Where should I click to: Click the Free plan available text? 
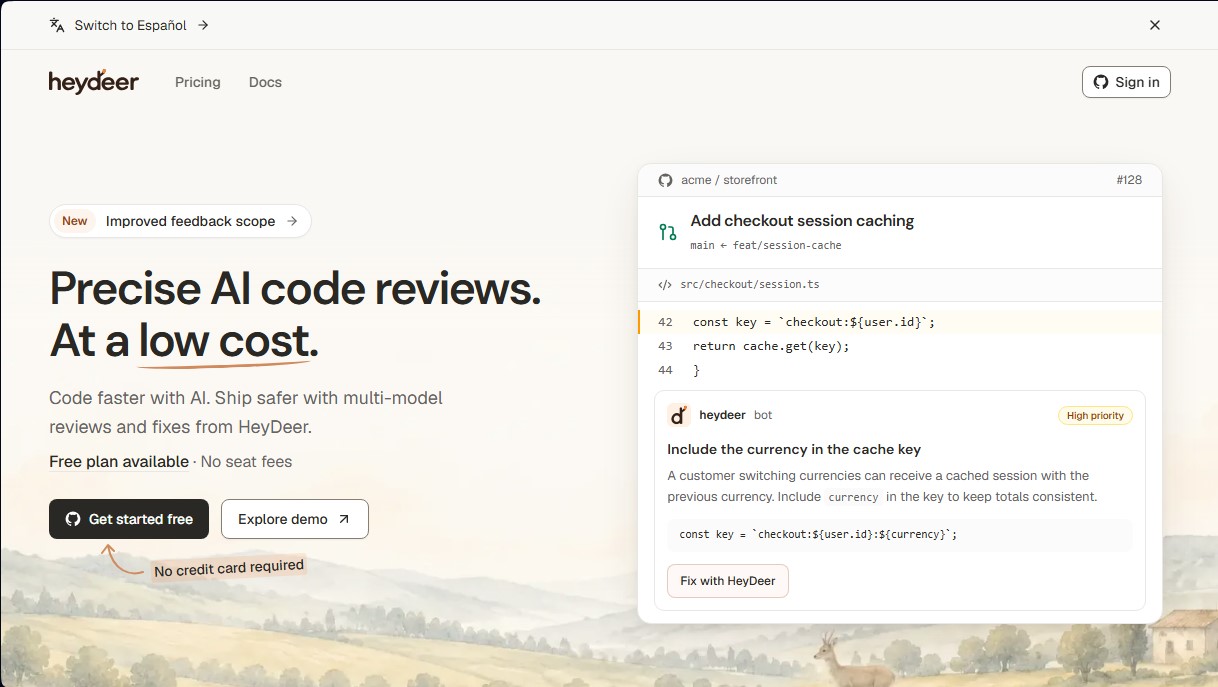coord(119,462)
